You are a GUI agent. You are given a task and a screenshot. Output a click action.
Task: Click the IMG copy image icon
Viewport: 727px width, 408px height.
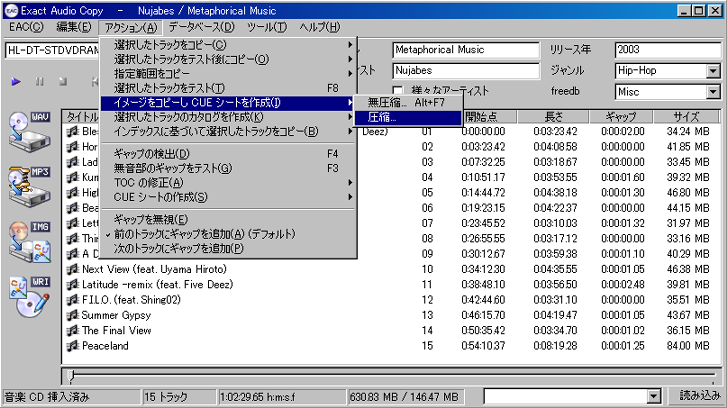click(x=30, y=242)
